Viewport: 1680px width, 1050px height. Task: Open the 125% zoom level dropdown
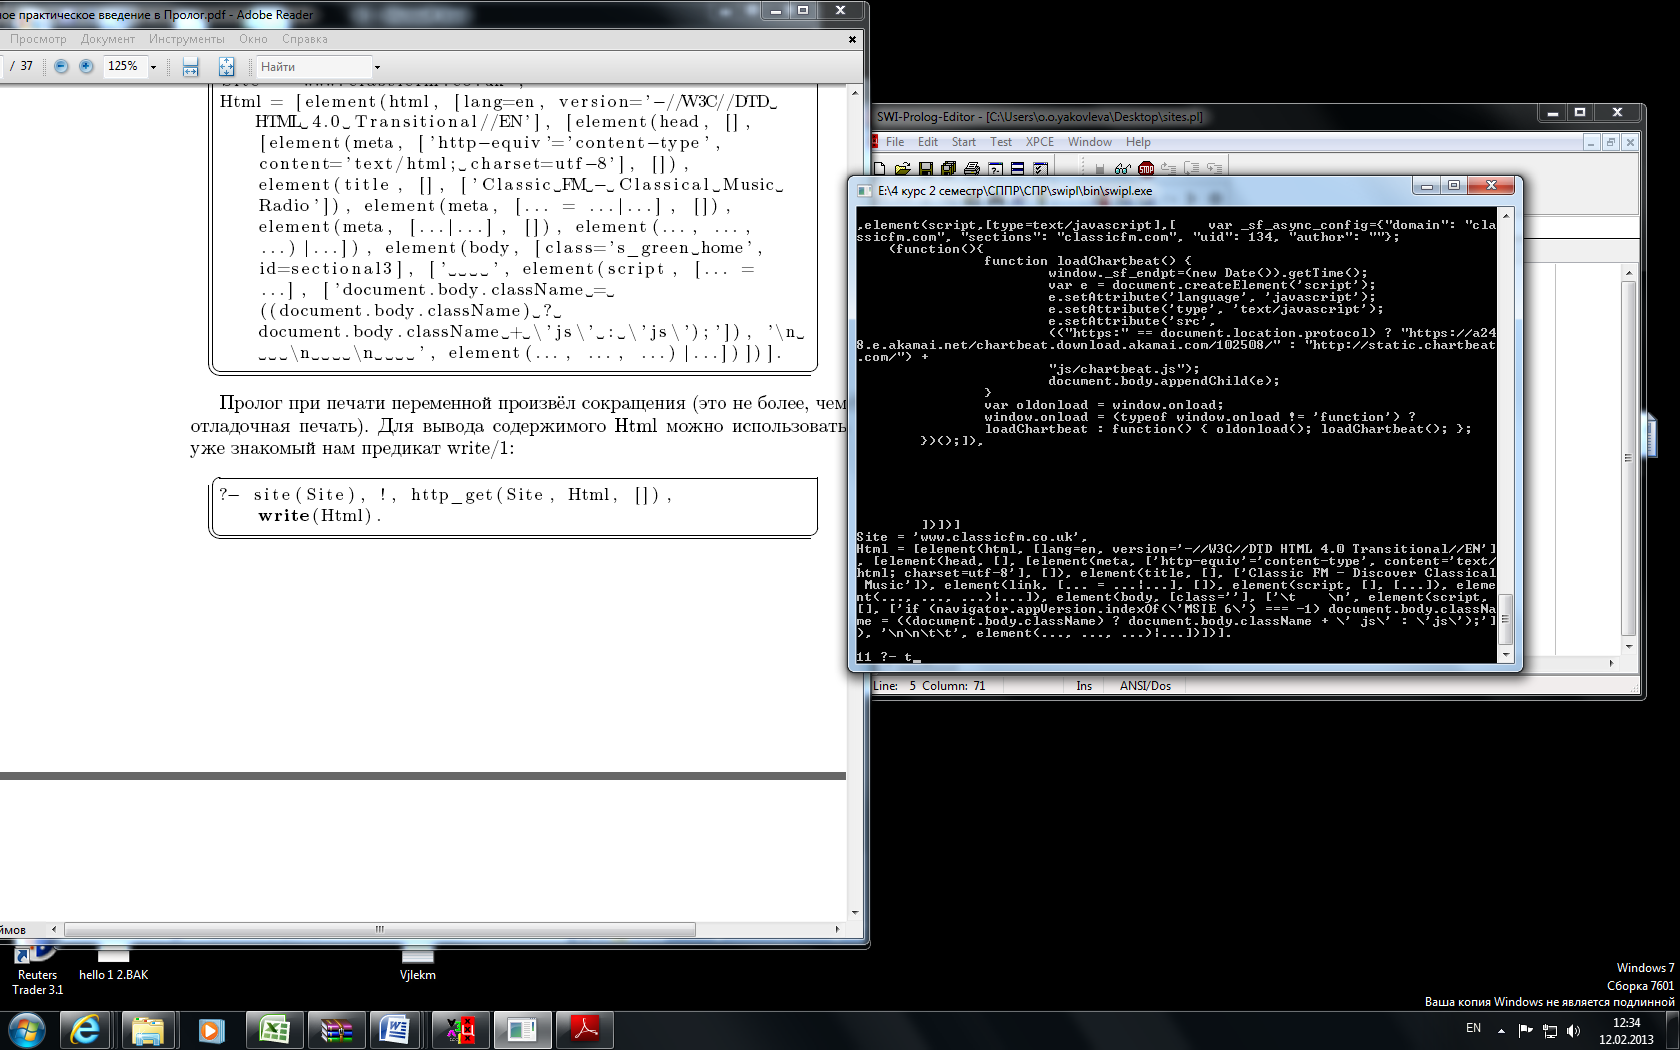click(153, 67)
